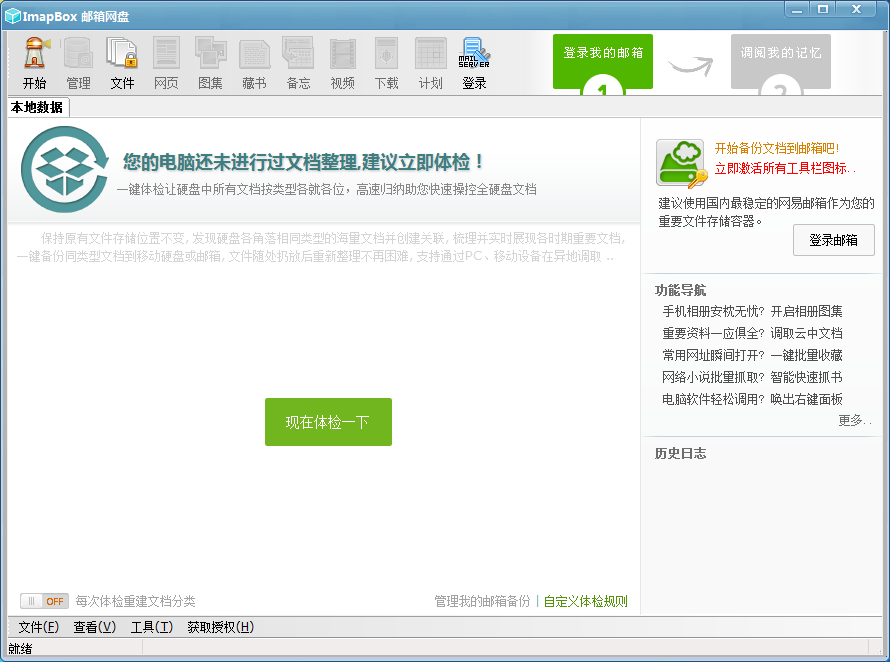Select the 文件 (Files) toolbar icon
This screenshot has height=662, width=890.
[122, 62]
